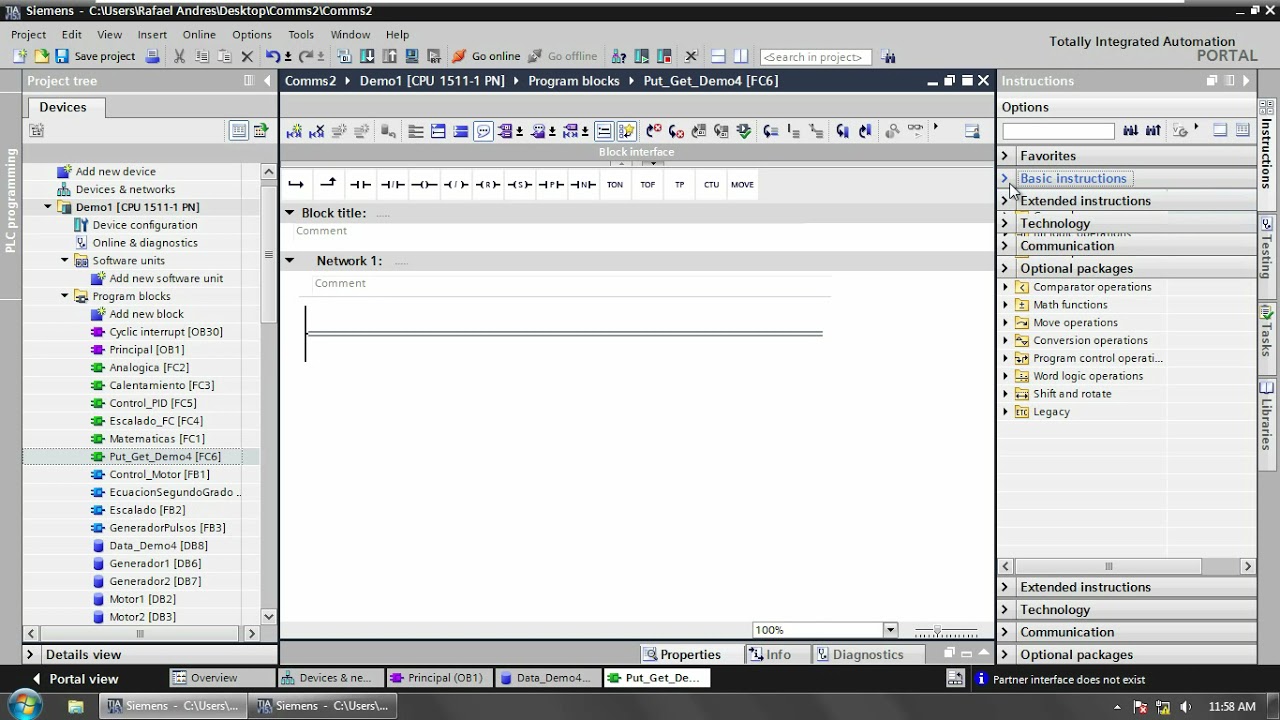
Task: Click the Print icon in the main toolbar
Action: 152,57
